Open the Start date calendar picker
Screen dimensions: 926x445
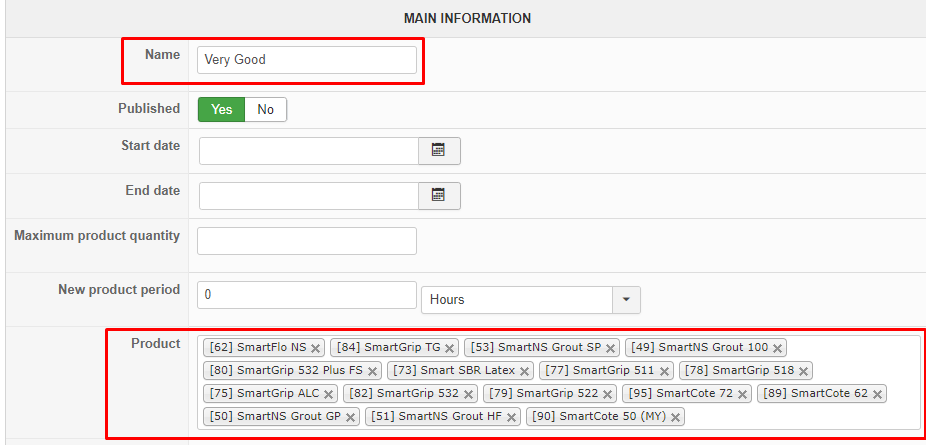click(x=439, y=151)
